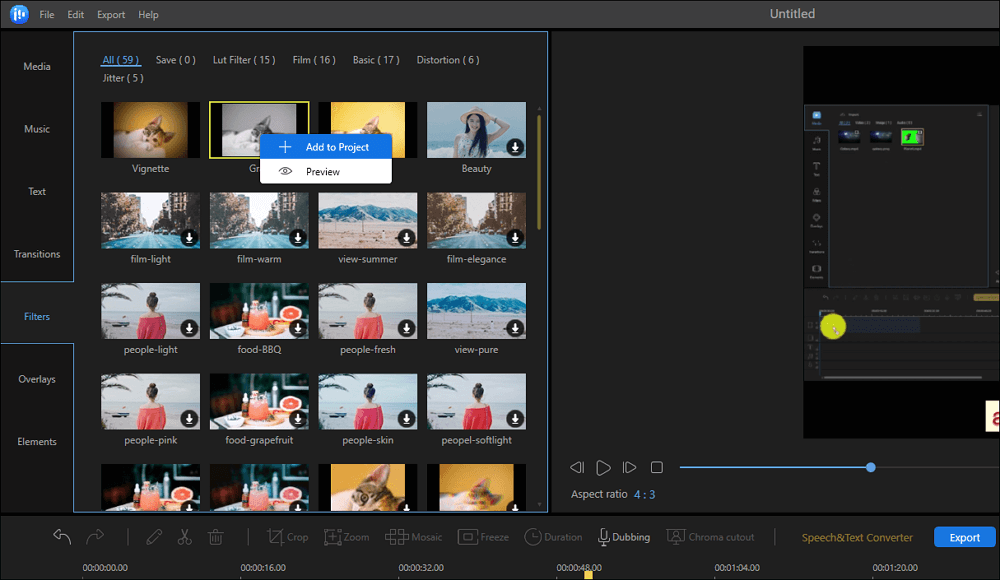Switch to the Lut Filter category
This screenshot has width=1000, height=580.
tap(244, 60)
